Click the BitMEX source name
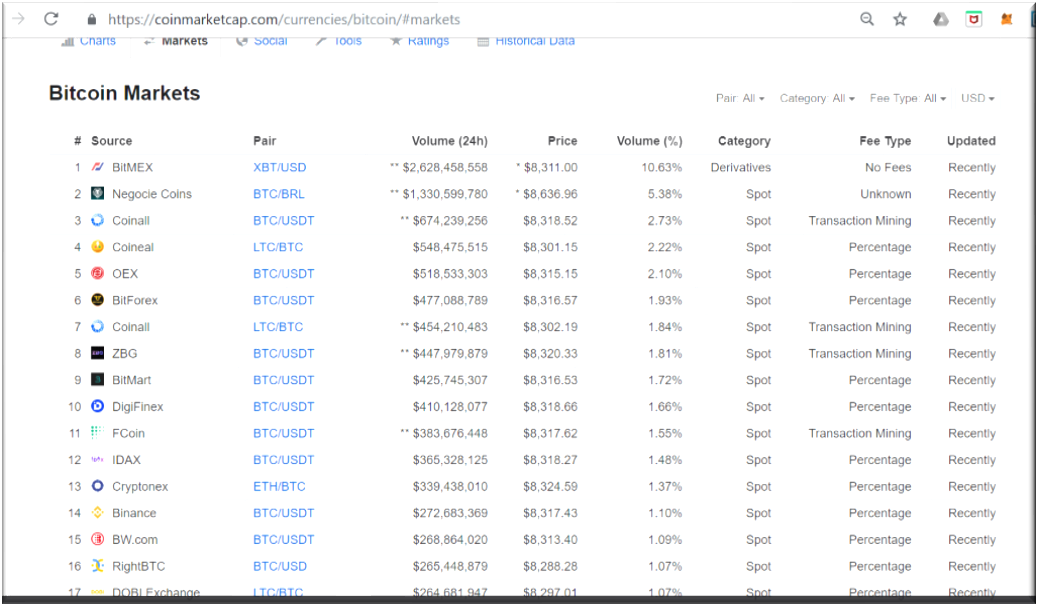1038x606 pixels. click(132, 168)
